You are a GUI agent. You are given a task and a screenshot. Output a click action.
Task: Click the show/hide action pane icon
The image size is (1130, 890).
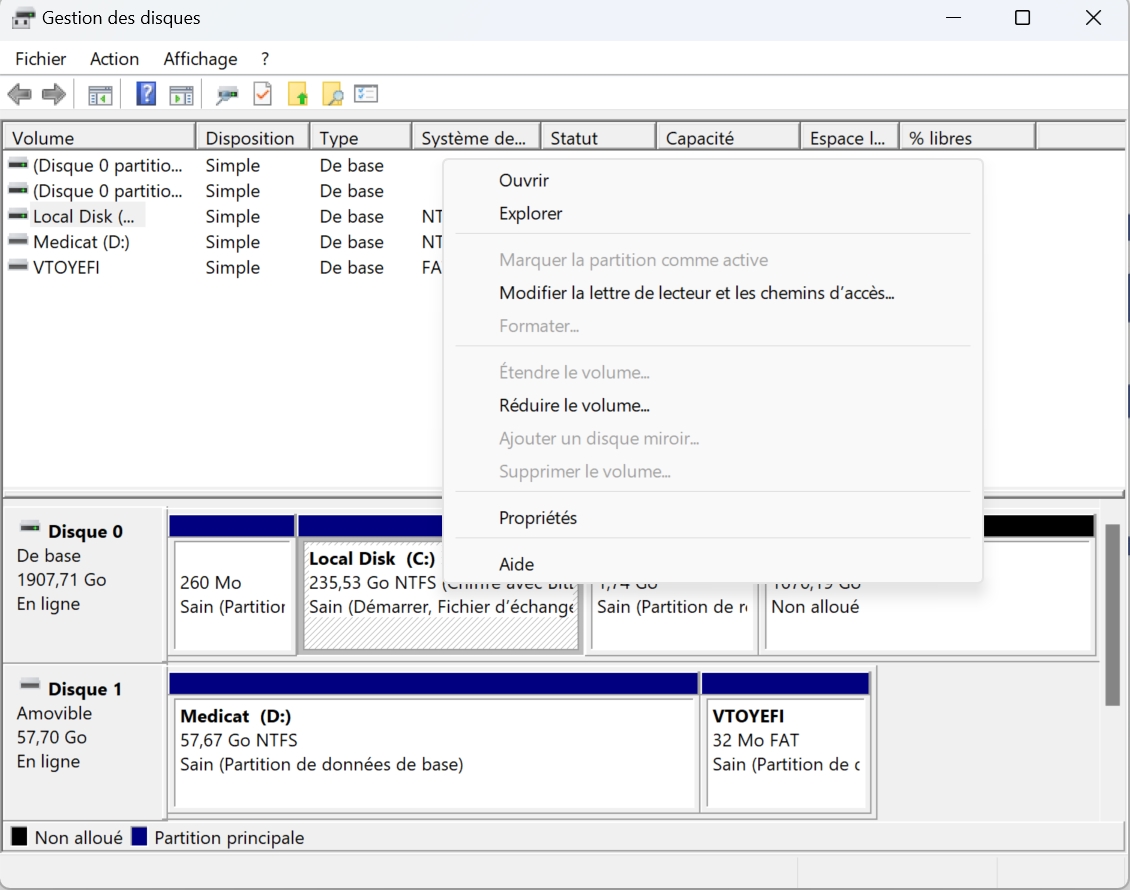point(181,95)
